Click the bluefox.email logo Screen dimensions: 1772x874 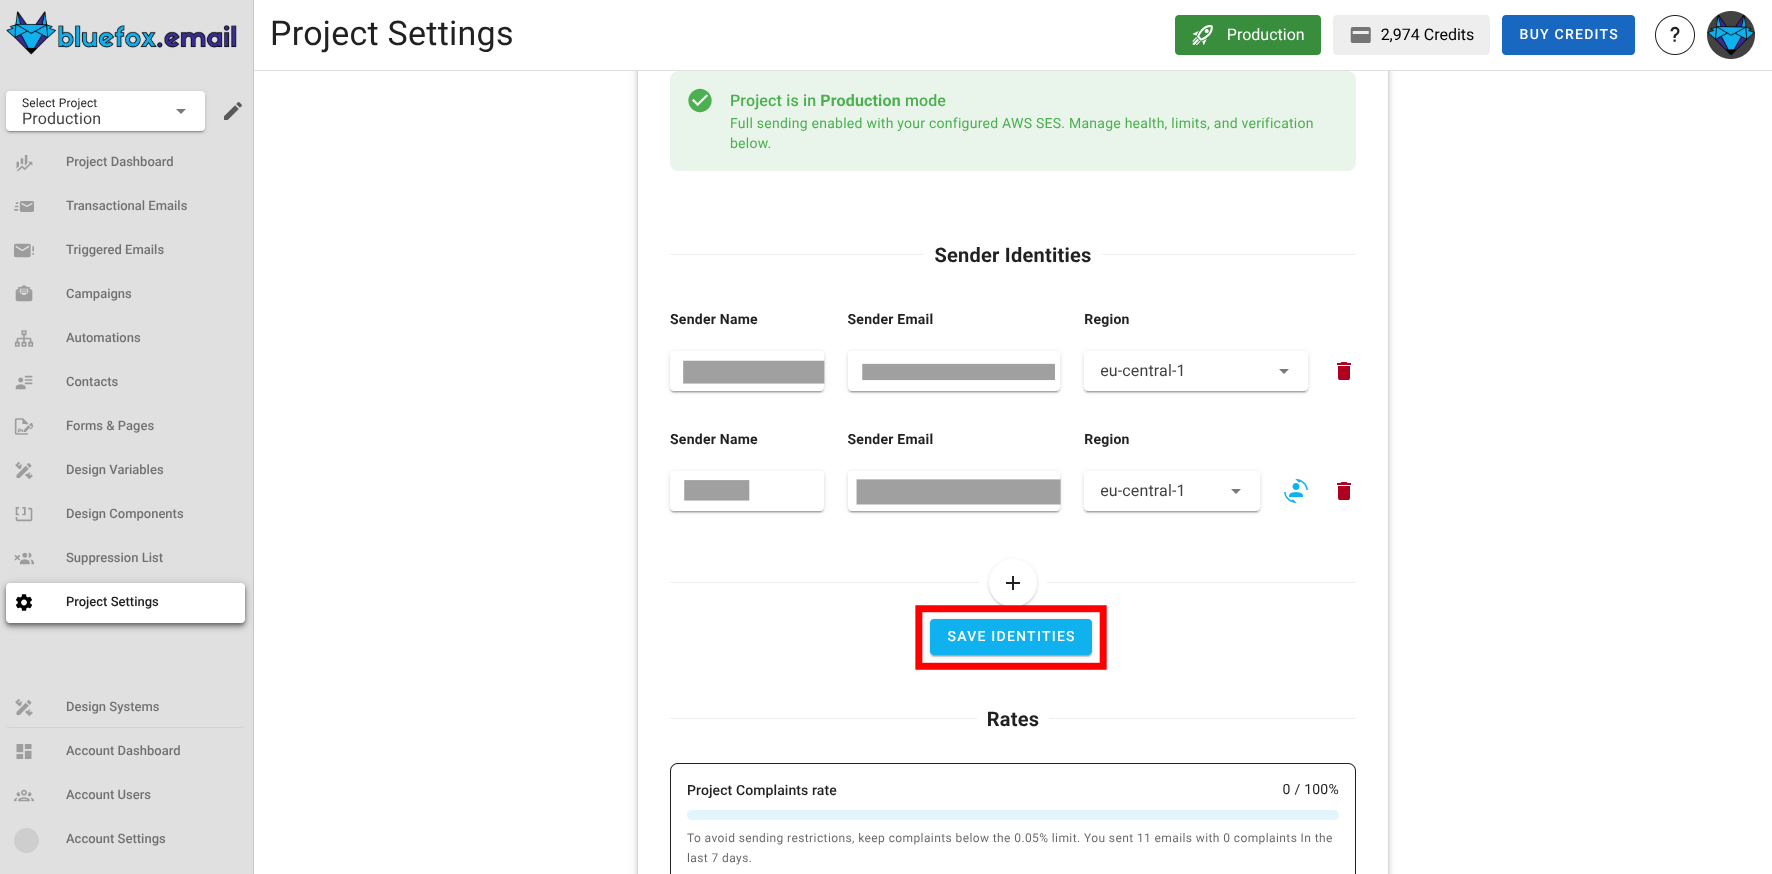tap(122, 35)
